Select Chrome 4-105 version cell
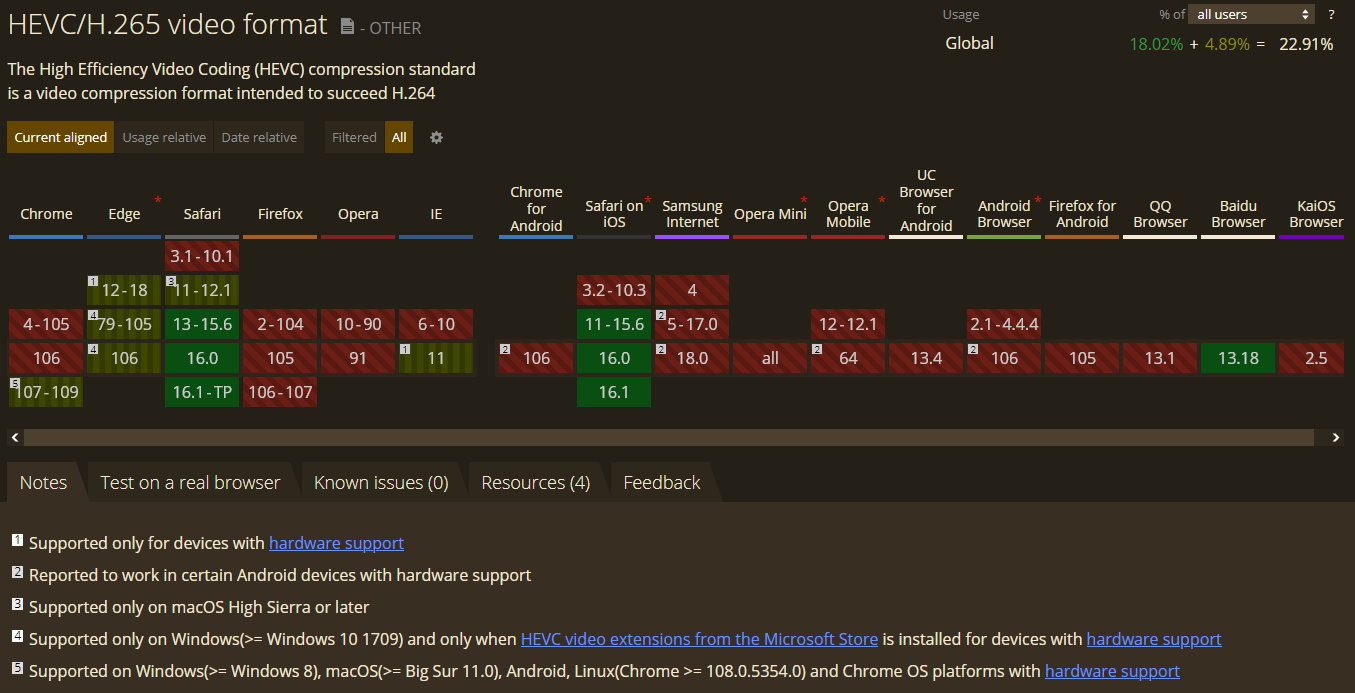The image size is (1355, 693). [46, 324]
